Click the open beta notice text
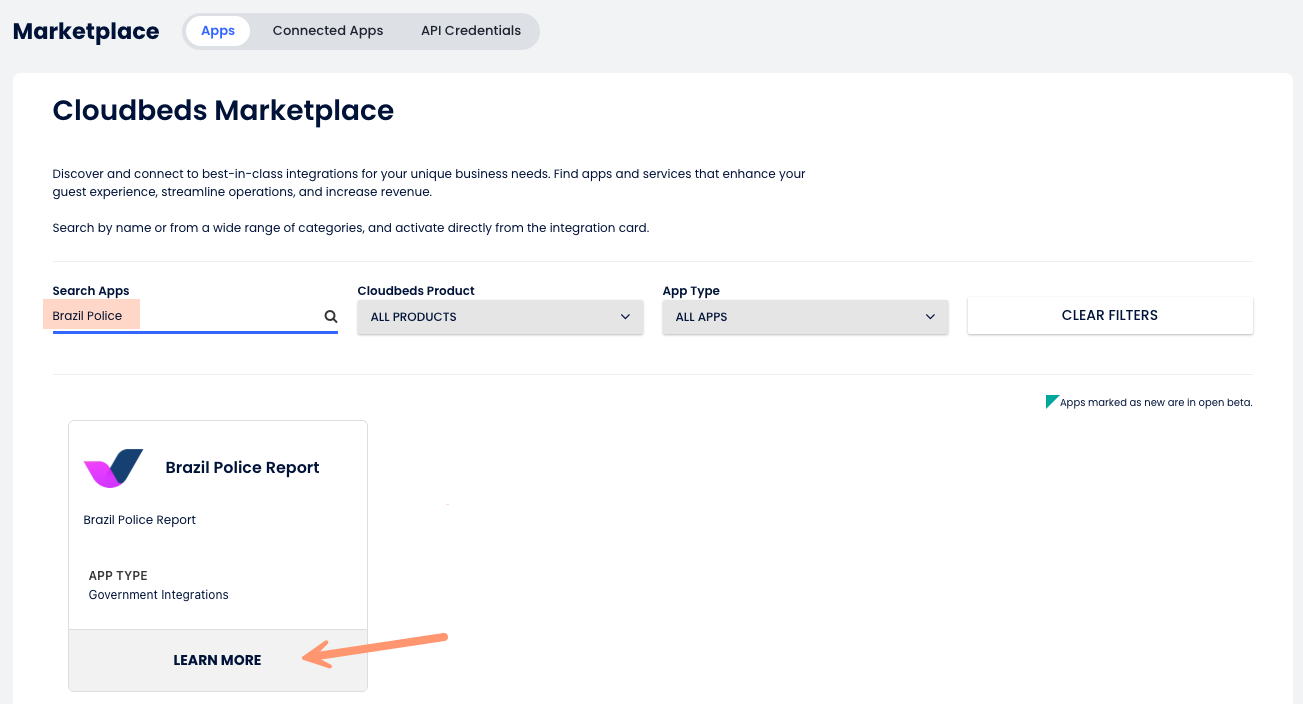The image size is (1303, 704). tap(1156, 403)
